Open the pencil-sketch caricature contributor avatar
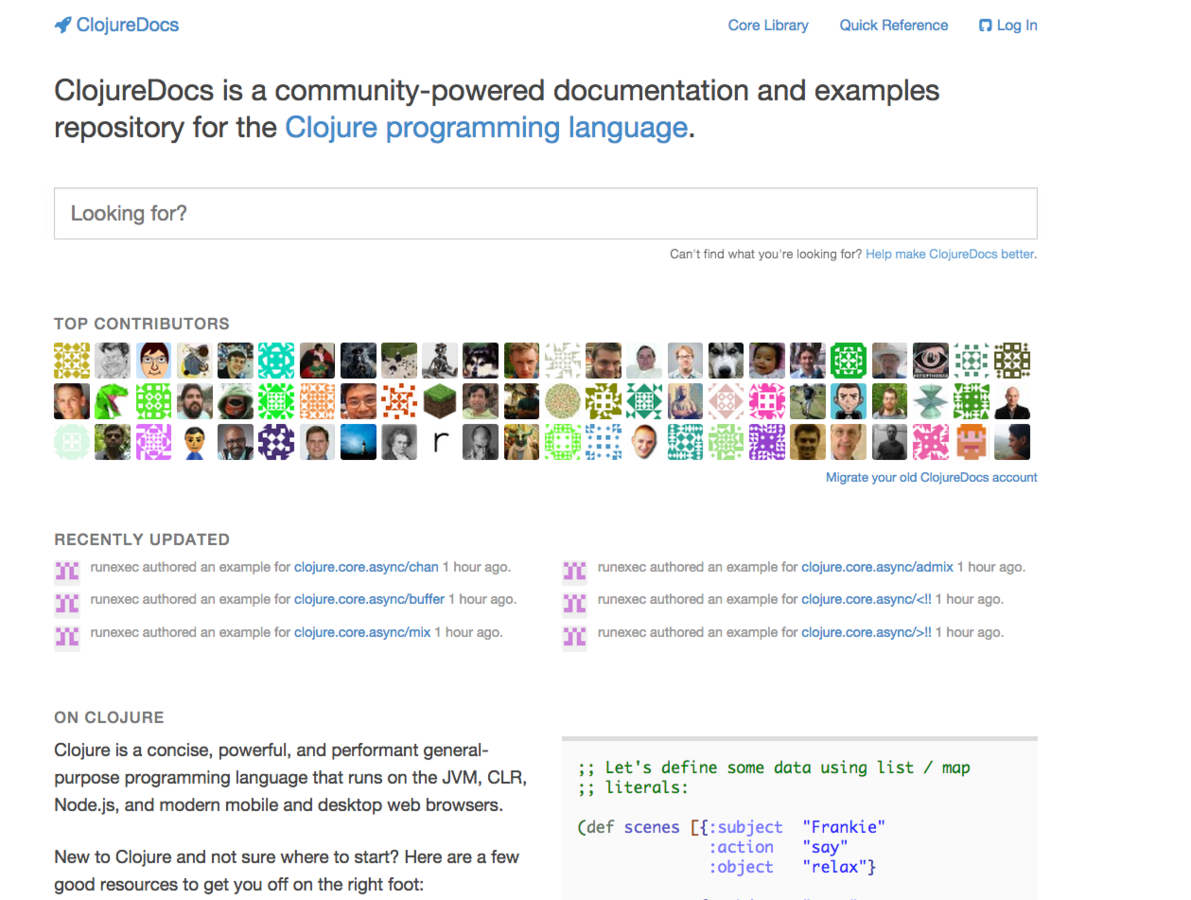1191x900 pixels. point(112,360)
